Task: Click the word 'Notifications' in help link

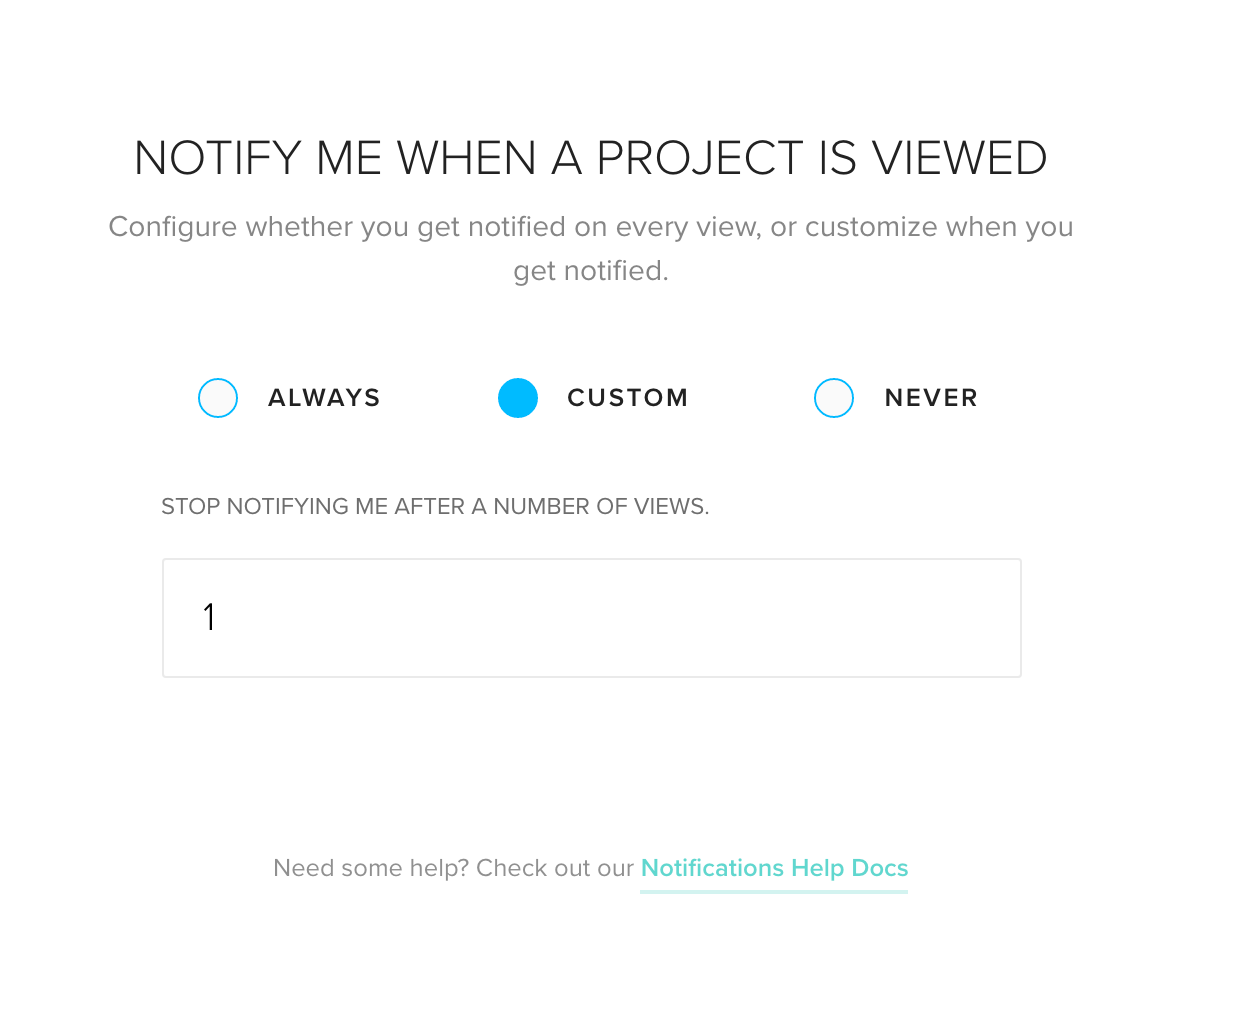Action: (712, 868)
